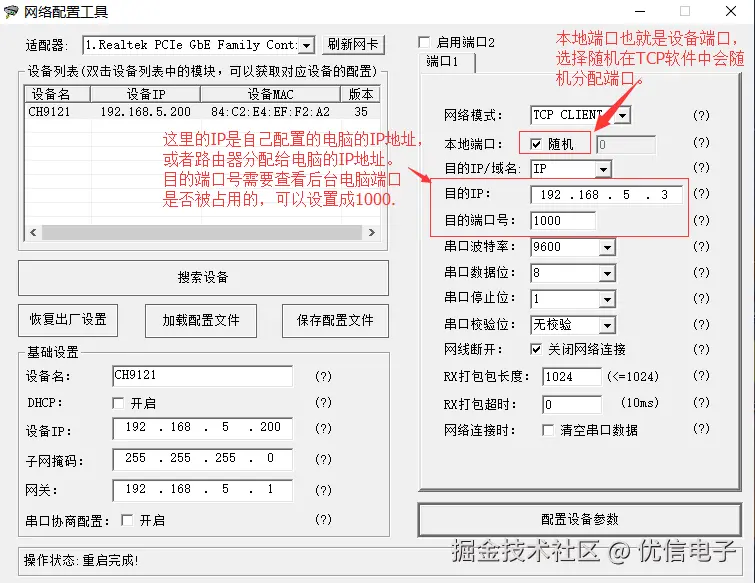
Task: Open help (?) for DHCP
Action: tap(323, 402)
